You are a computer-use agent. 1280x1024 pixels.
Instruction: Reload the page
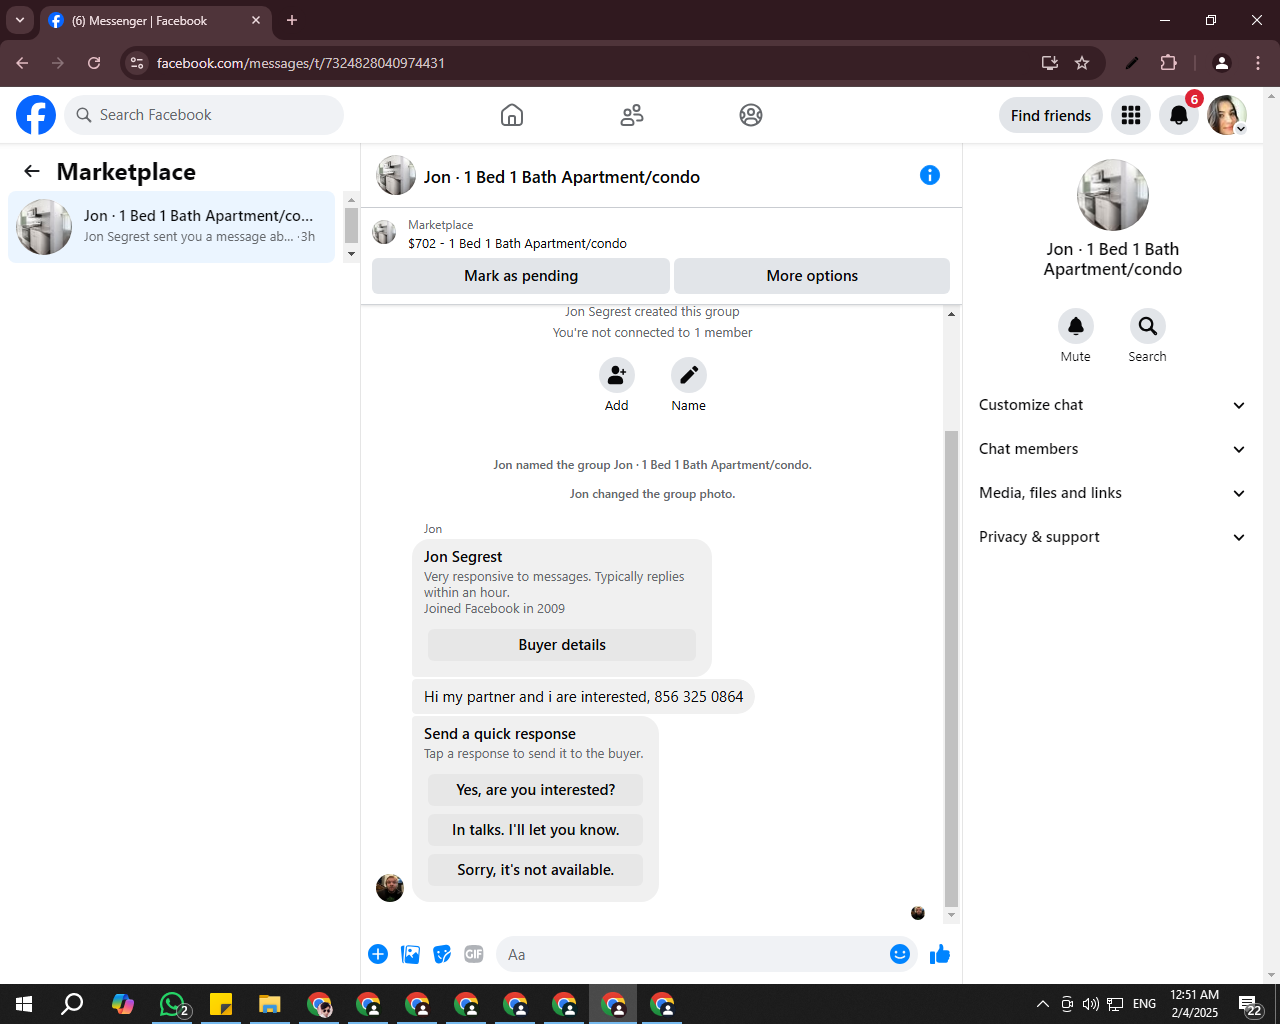point(94,63)
